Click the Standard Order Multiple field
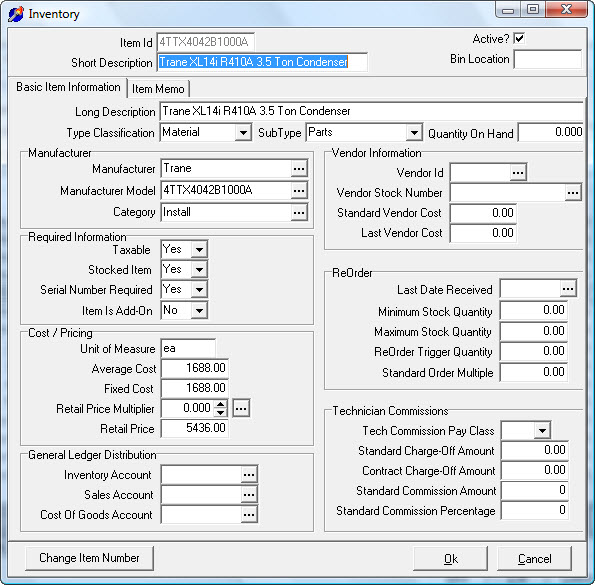Image resolution: width=595 pixels, height=585 pixels. (534, 373)
